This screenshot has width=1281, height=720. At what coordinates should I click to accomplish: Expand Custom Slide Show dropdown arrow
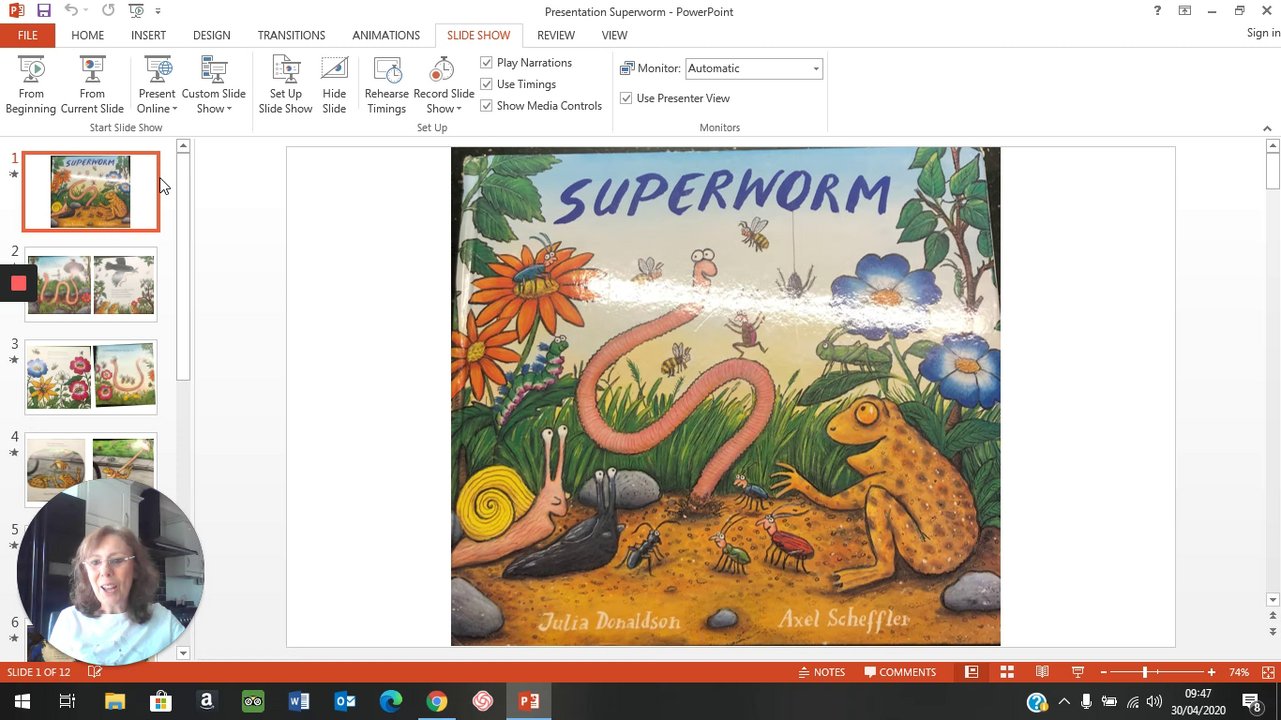pyautogui.click(x=229, y=109)
